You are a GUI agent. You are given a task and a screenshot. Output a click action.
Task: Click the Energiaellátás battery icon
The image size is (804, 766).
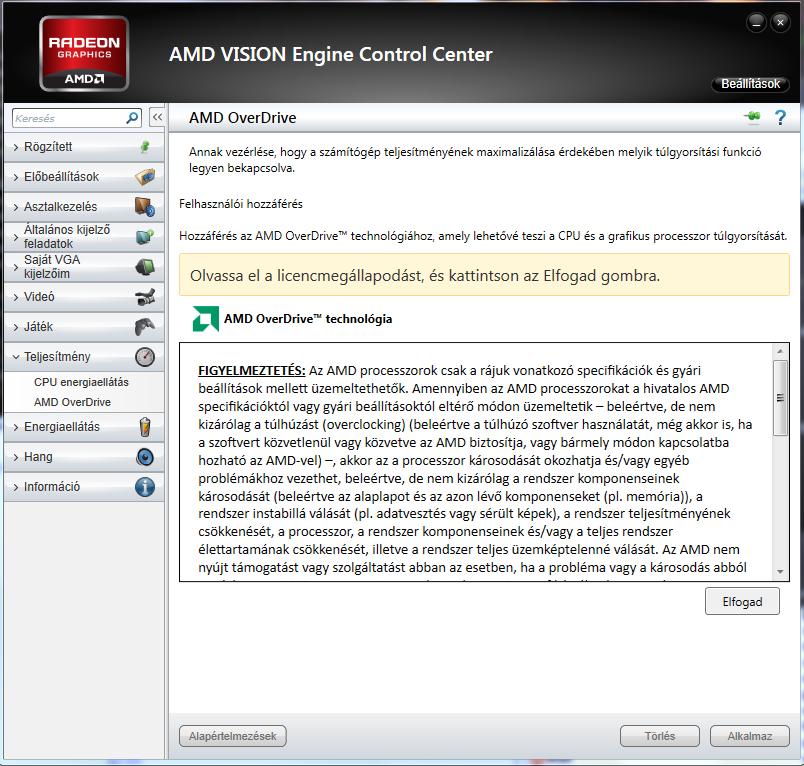[x=145, y=427]
